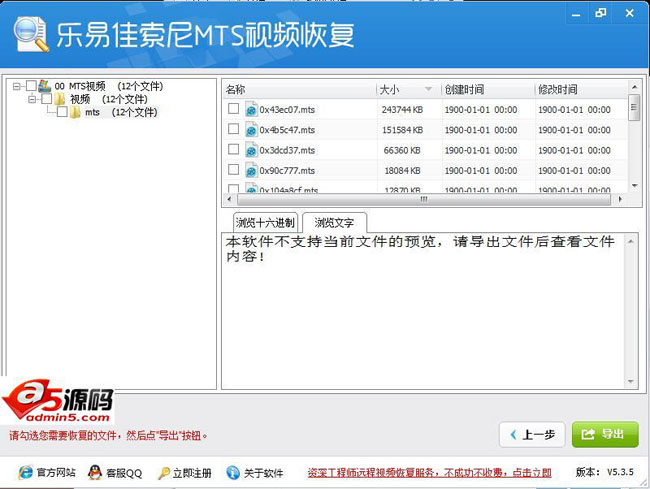
Task: Click the 243744 KB size cell
Action: point(402,110)
